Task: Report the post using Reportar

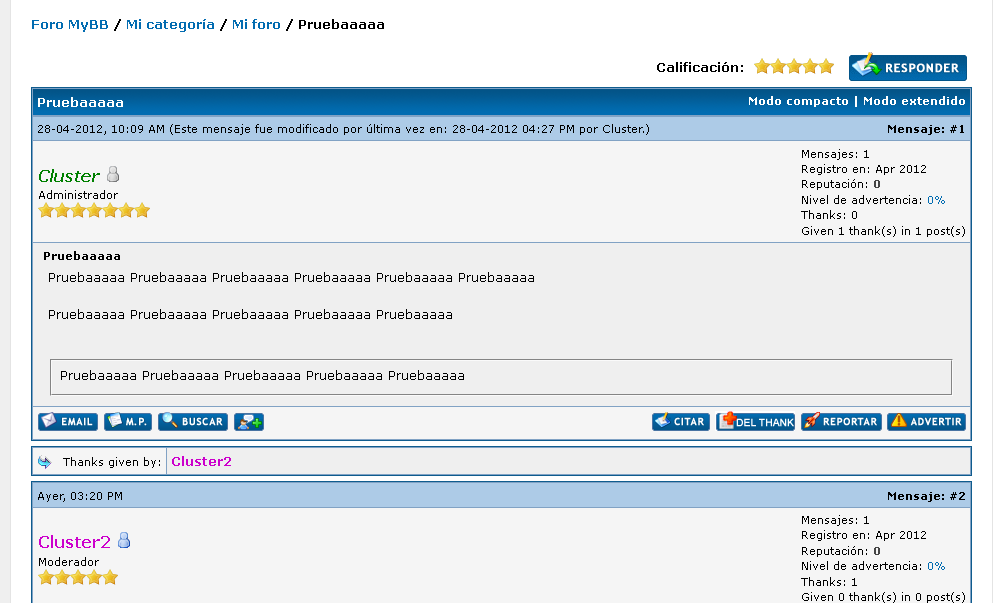Action: click(x=841, y=422)
